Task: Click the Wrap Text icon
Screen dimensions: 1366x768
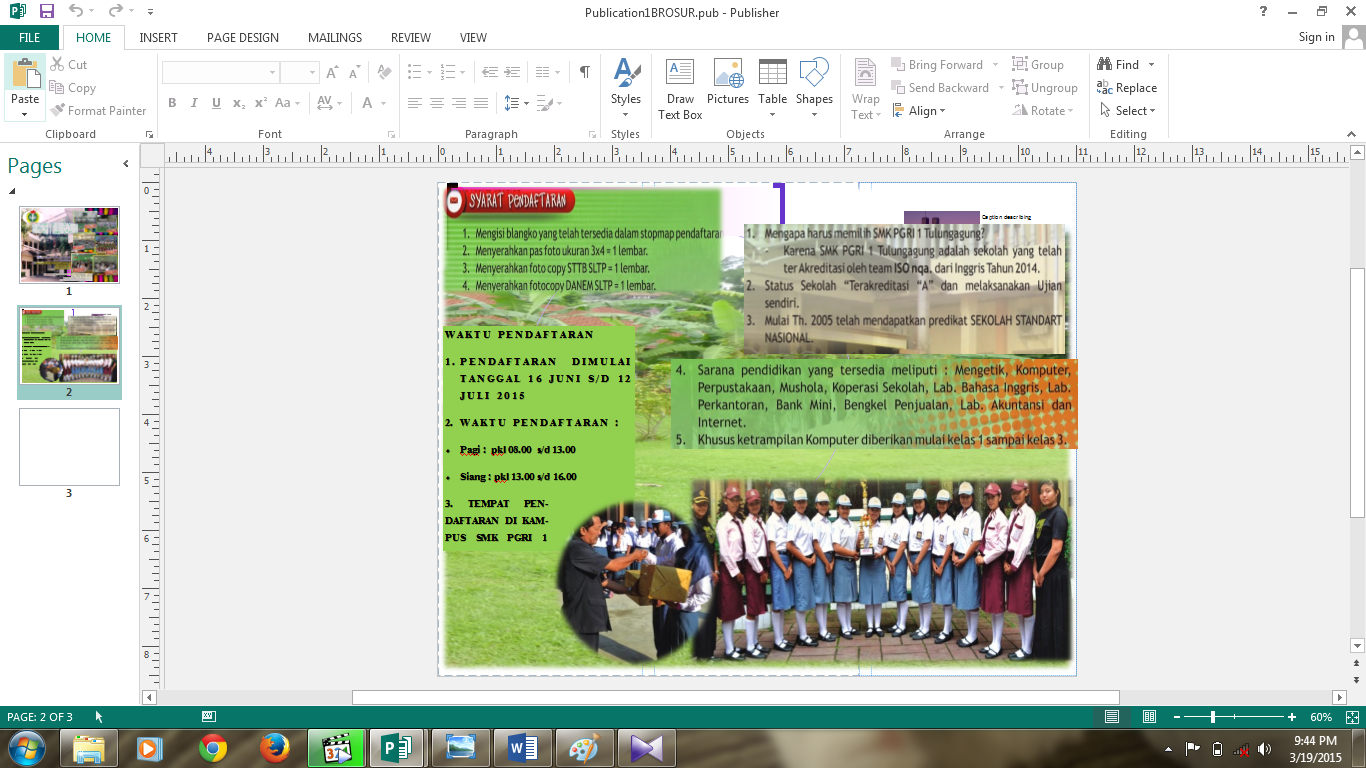Action: [865, 73]
